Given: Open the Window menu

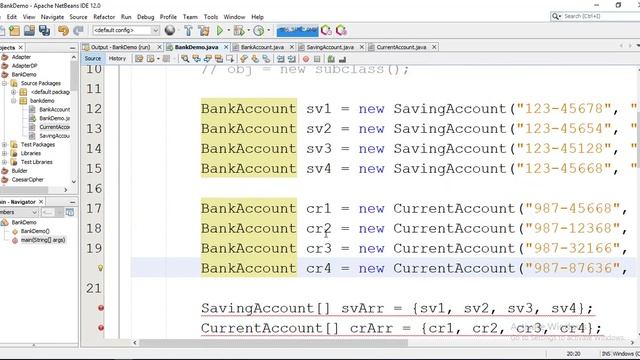Looking at the screenshot, I should (x=234, y=17).
